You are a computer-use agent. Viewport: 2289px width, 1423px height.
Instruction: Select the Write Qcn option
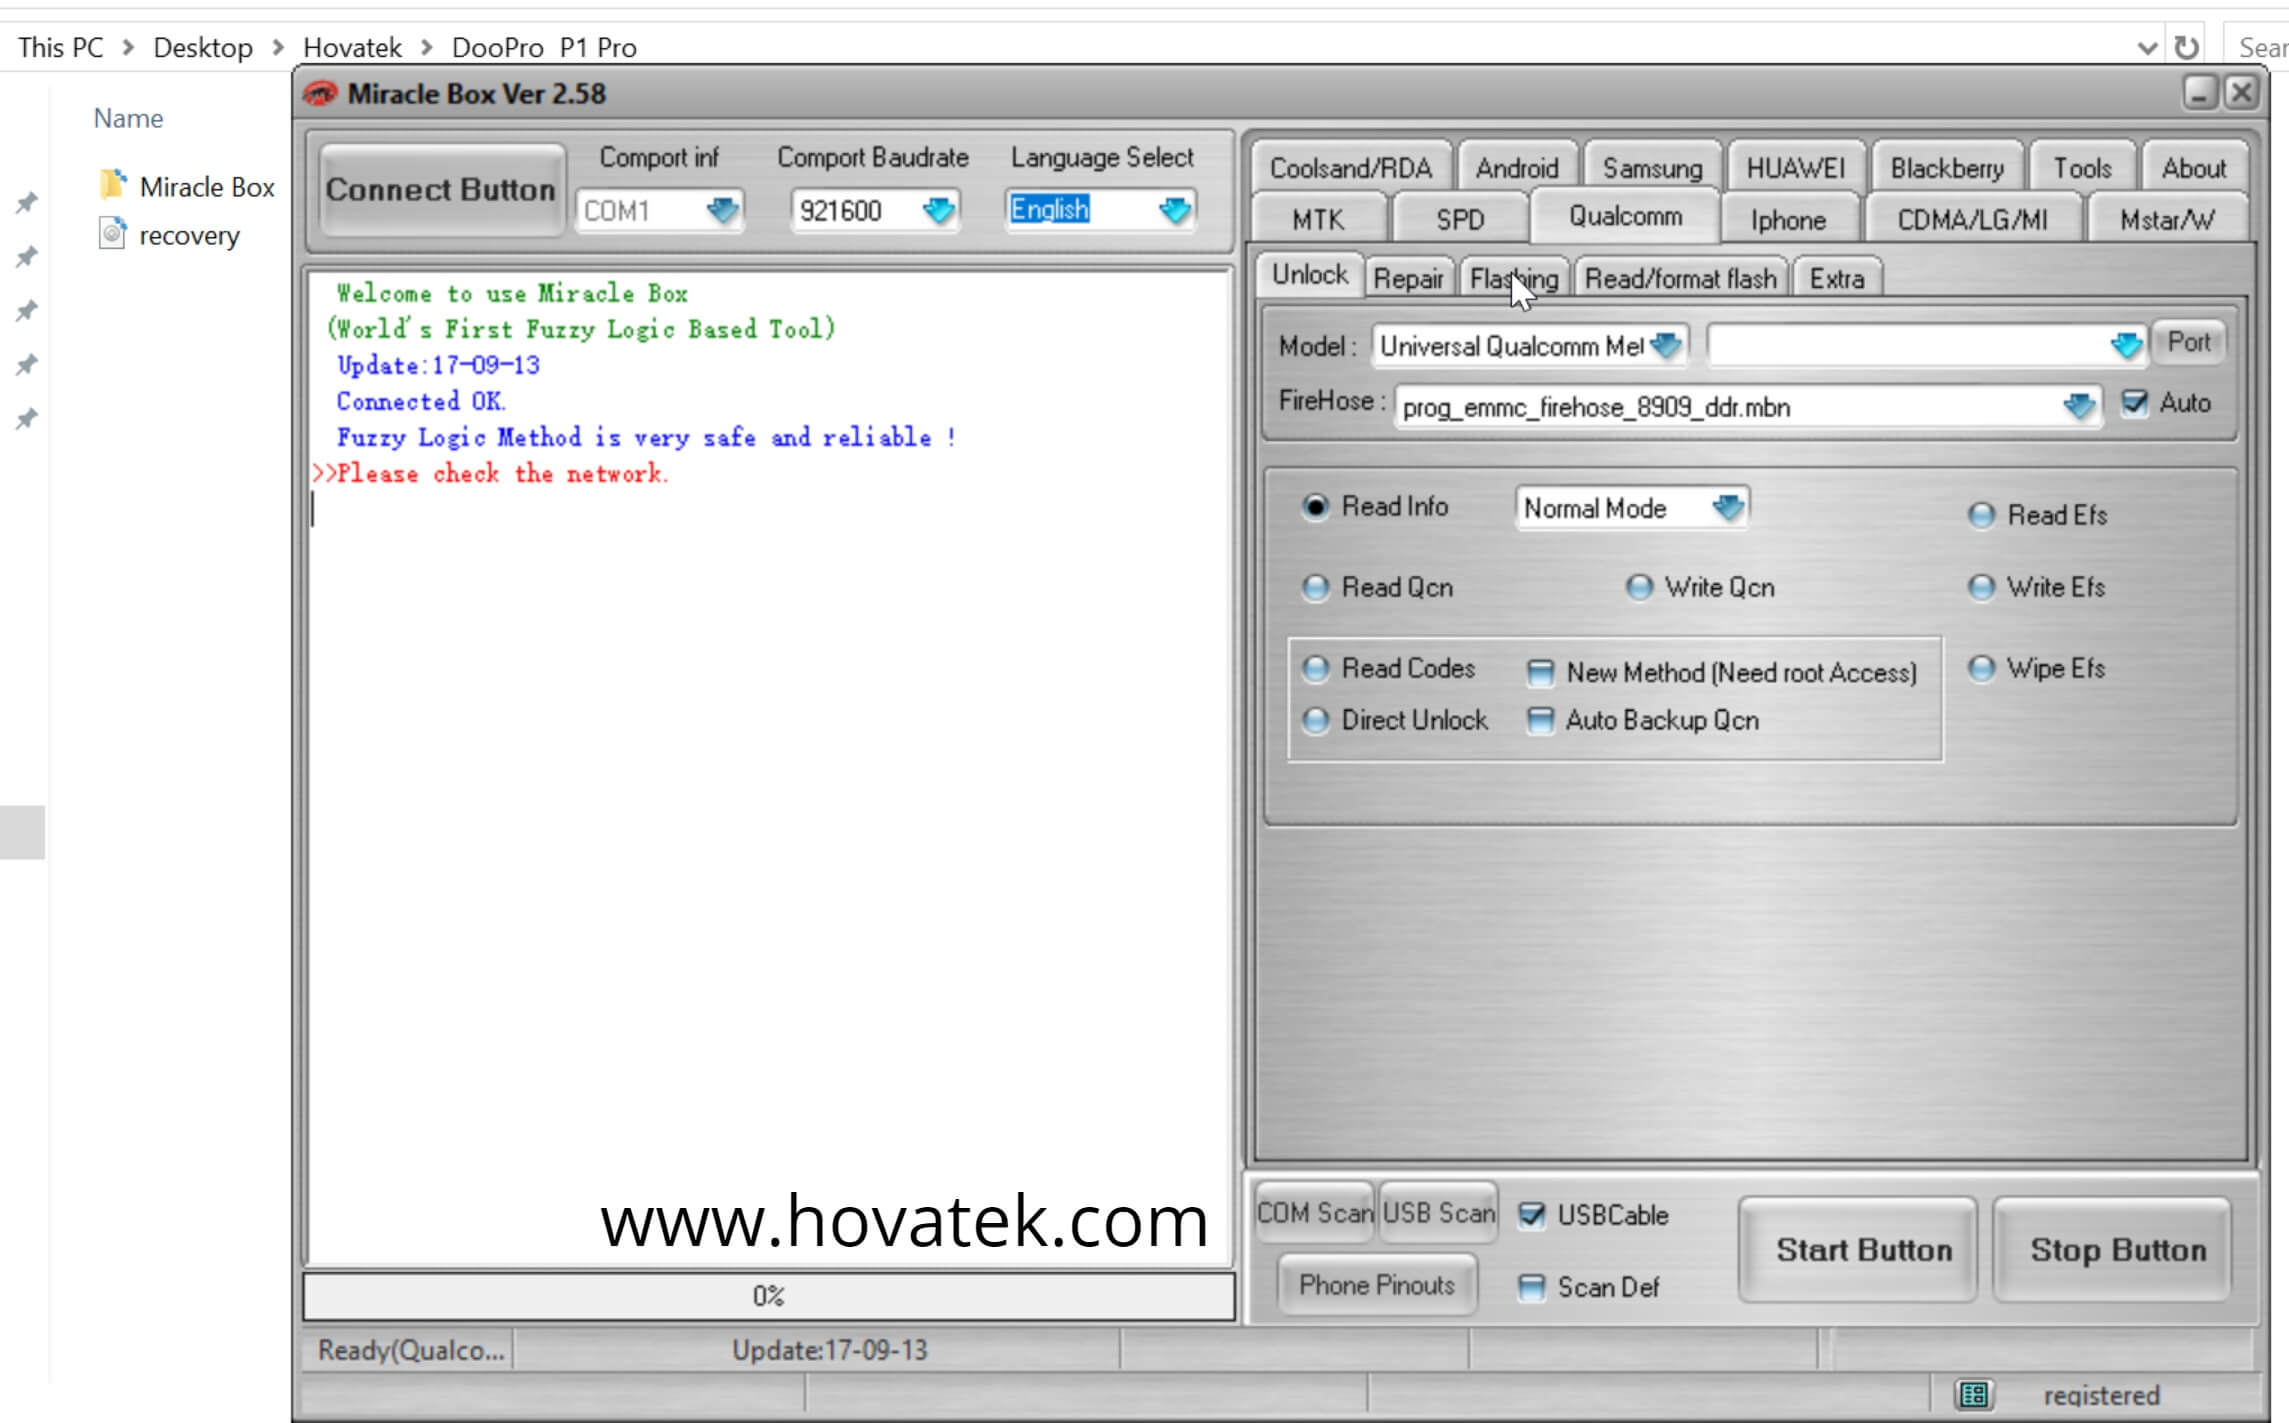[x=1639, y=587]
